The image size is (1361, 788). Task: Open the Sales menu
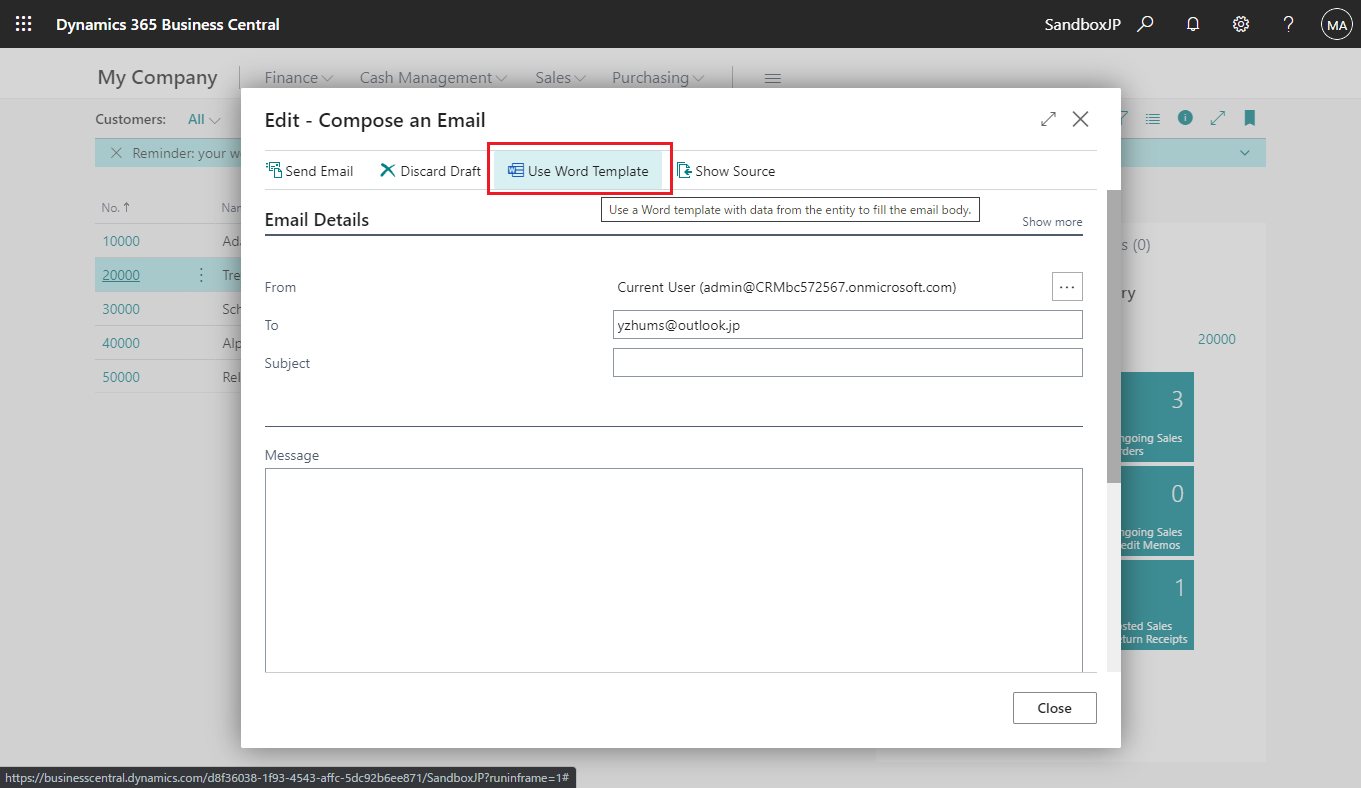pos(558,76)
